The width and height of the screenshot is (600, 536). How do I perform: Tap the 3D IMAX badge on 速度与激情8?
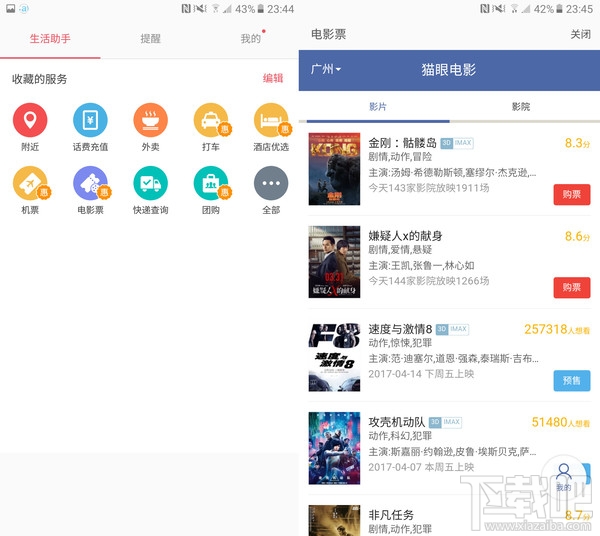tap(452, 329)
